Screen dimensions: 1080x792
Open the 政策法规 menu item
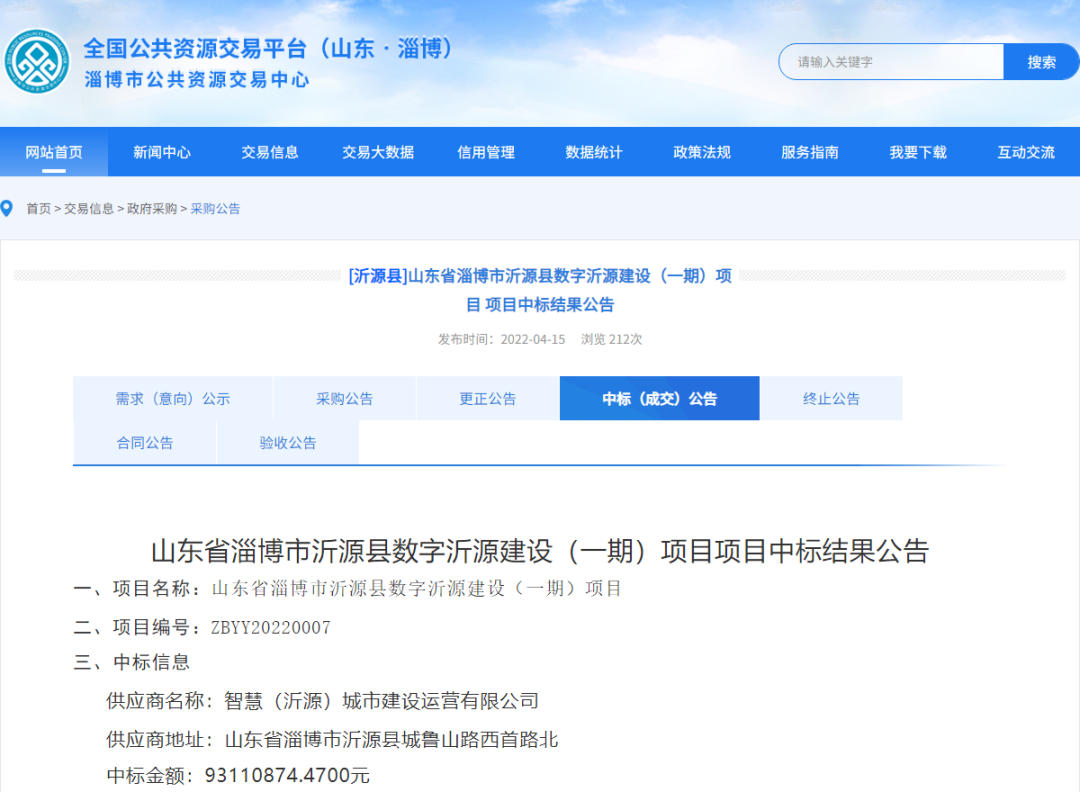[702, 152]
